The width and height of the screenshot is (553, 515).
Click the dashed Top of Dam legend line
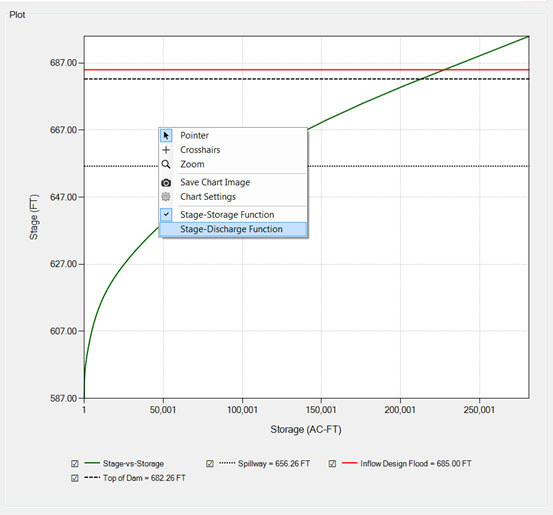pos(92,477)
